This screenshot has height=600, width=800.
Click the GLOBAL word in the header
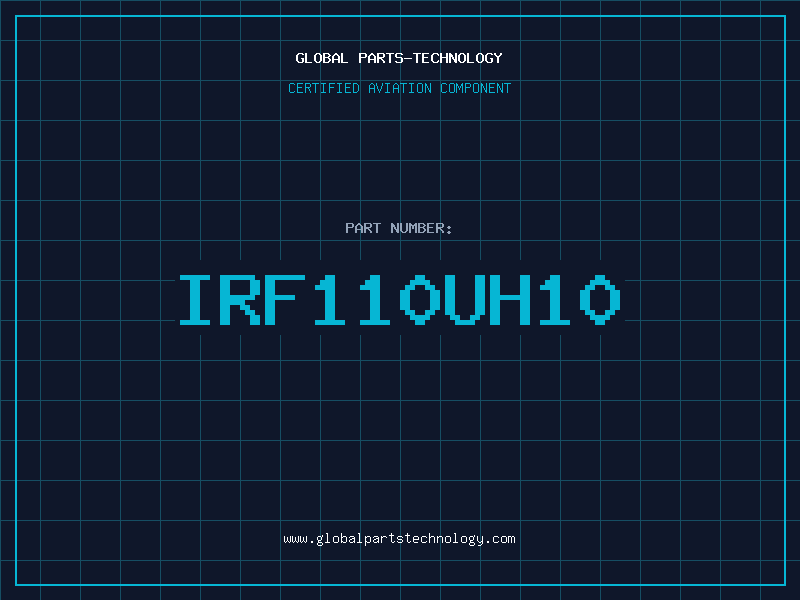322,58
